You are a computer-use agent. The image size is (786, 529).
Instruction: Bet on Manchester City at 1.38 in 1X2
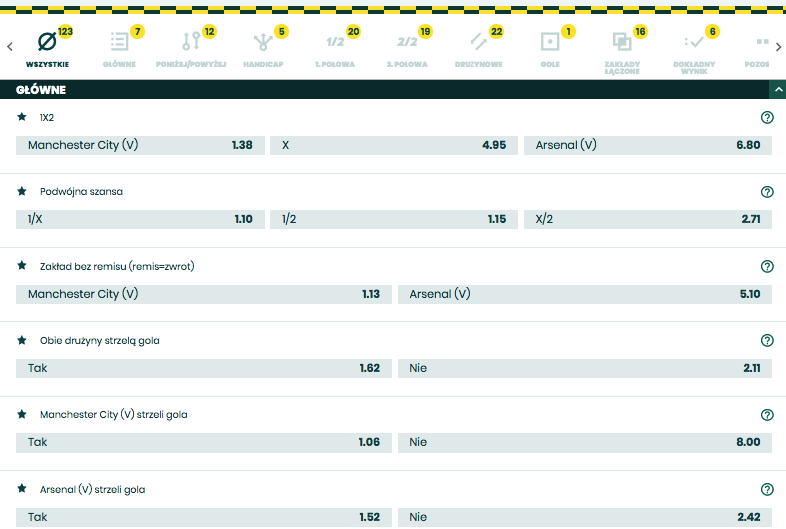coord(140,145)
